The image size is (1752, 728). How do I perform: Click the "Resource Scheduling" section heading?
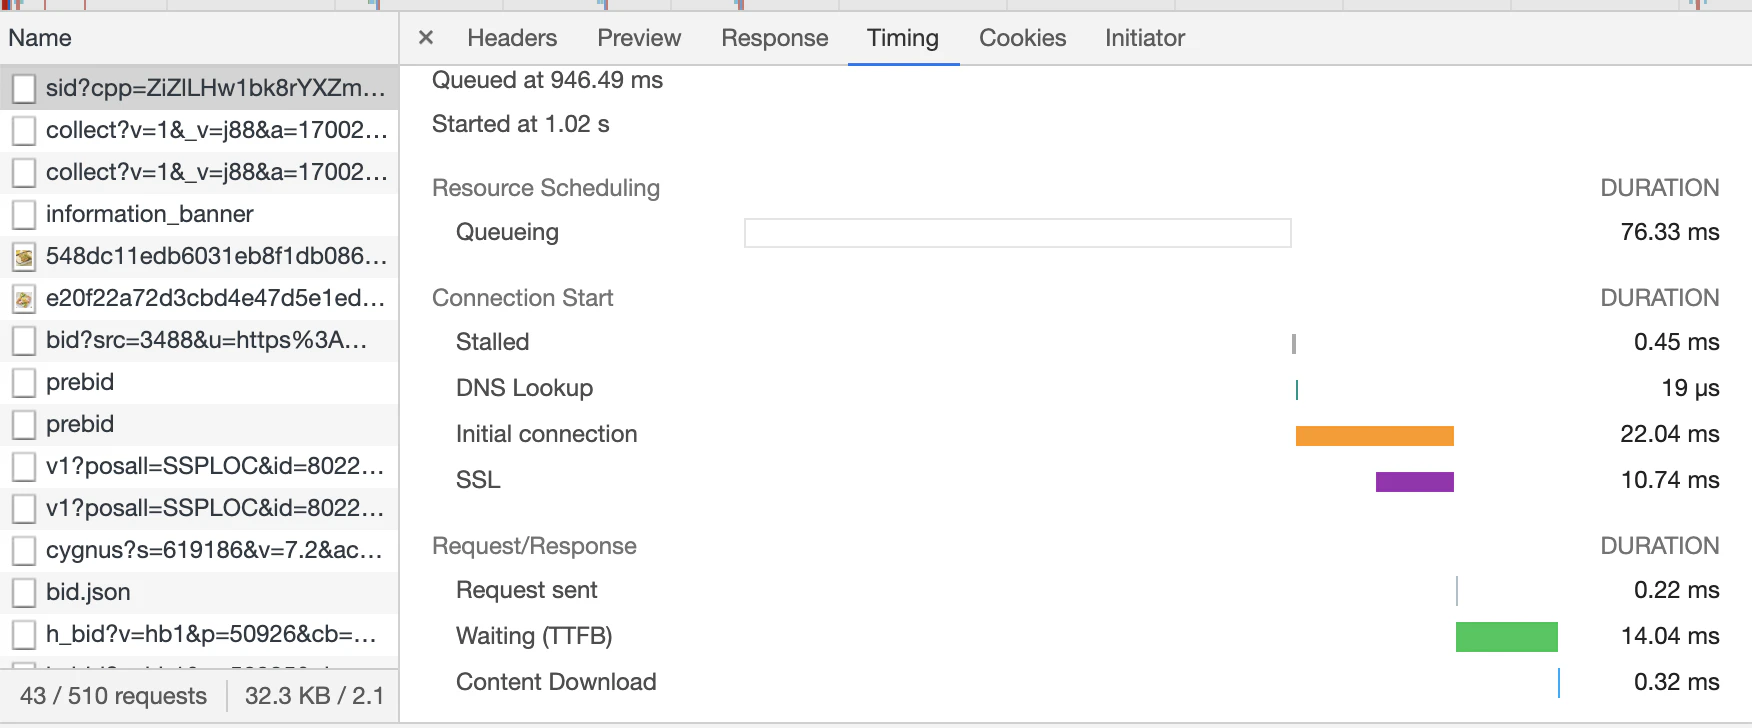tap(546, 188)
